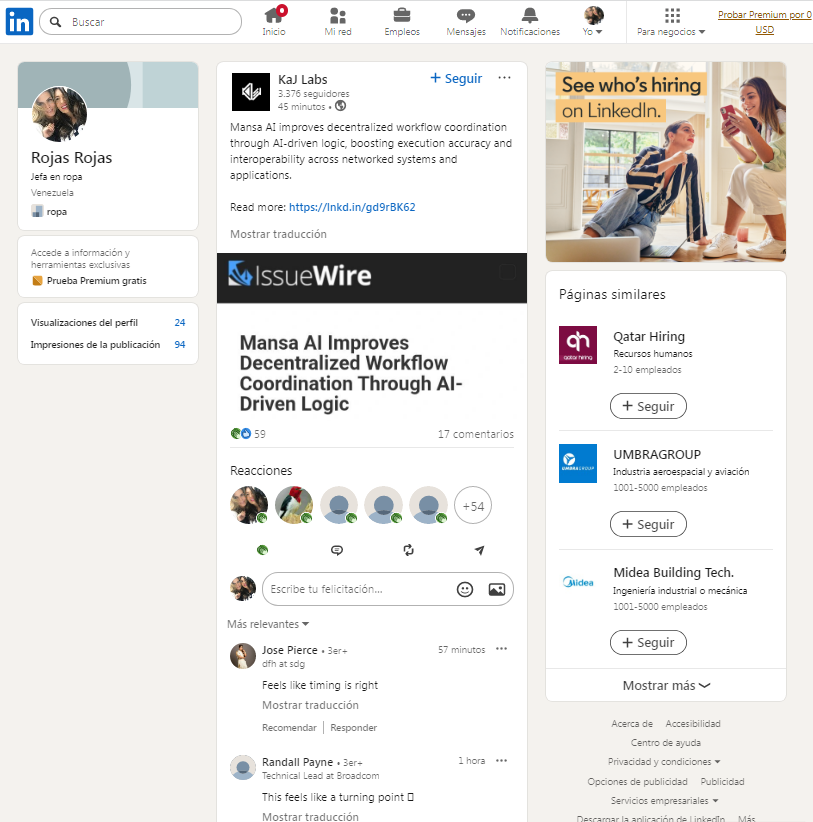Open Centro de ayuda footer link

[x=666, y=743]
